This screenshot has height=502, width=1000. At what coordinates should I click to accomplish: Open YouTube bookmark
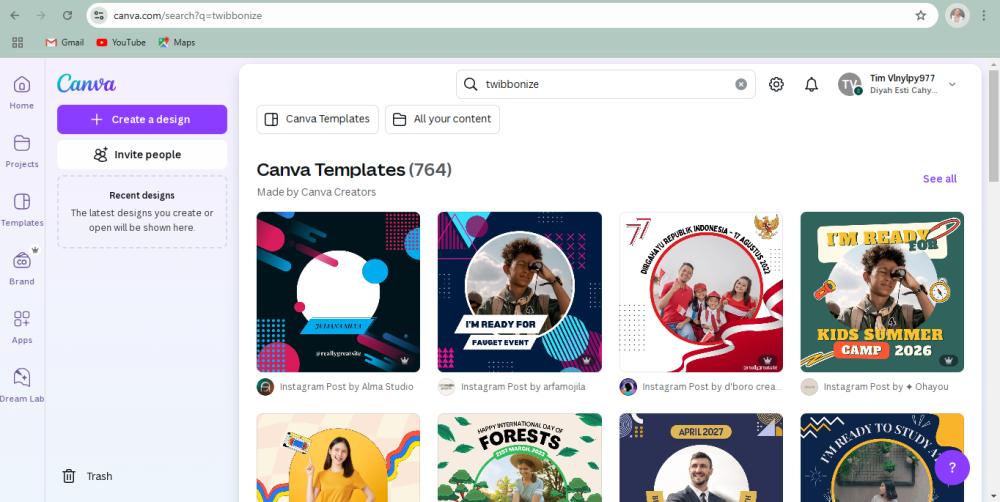pyautogui.click(x=121, y=42)
